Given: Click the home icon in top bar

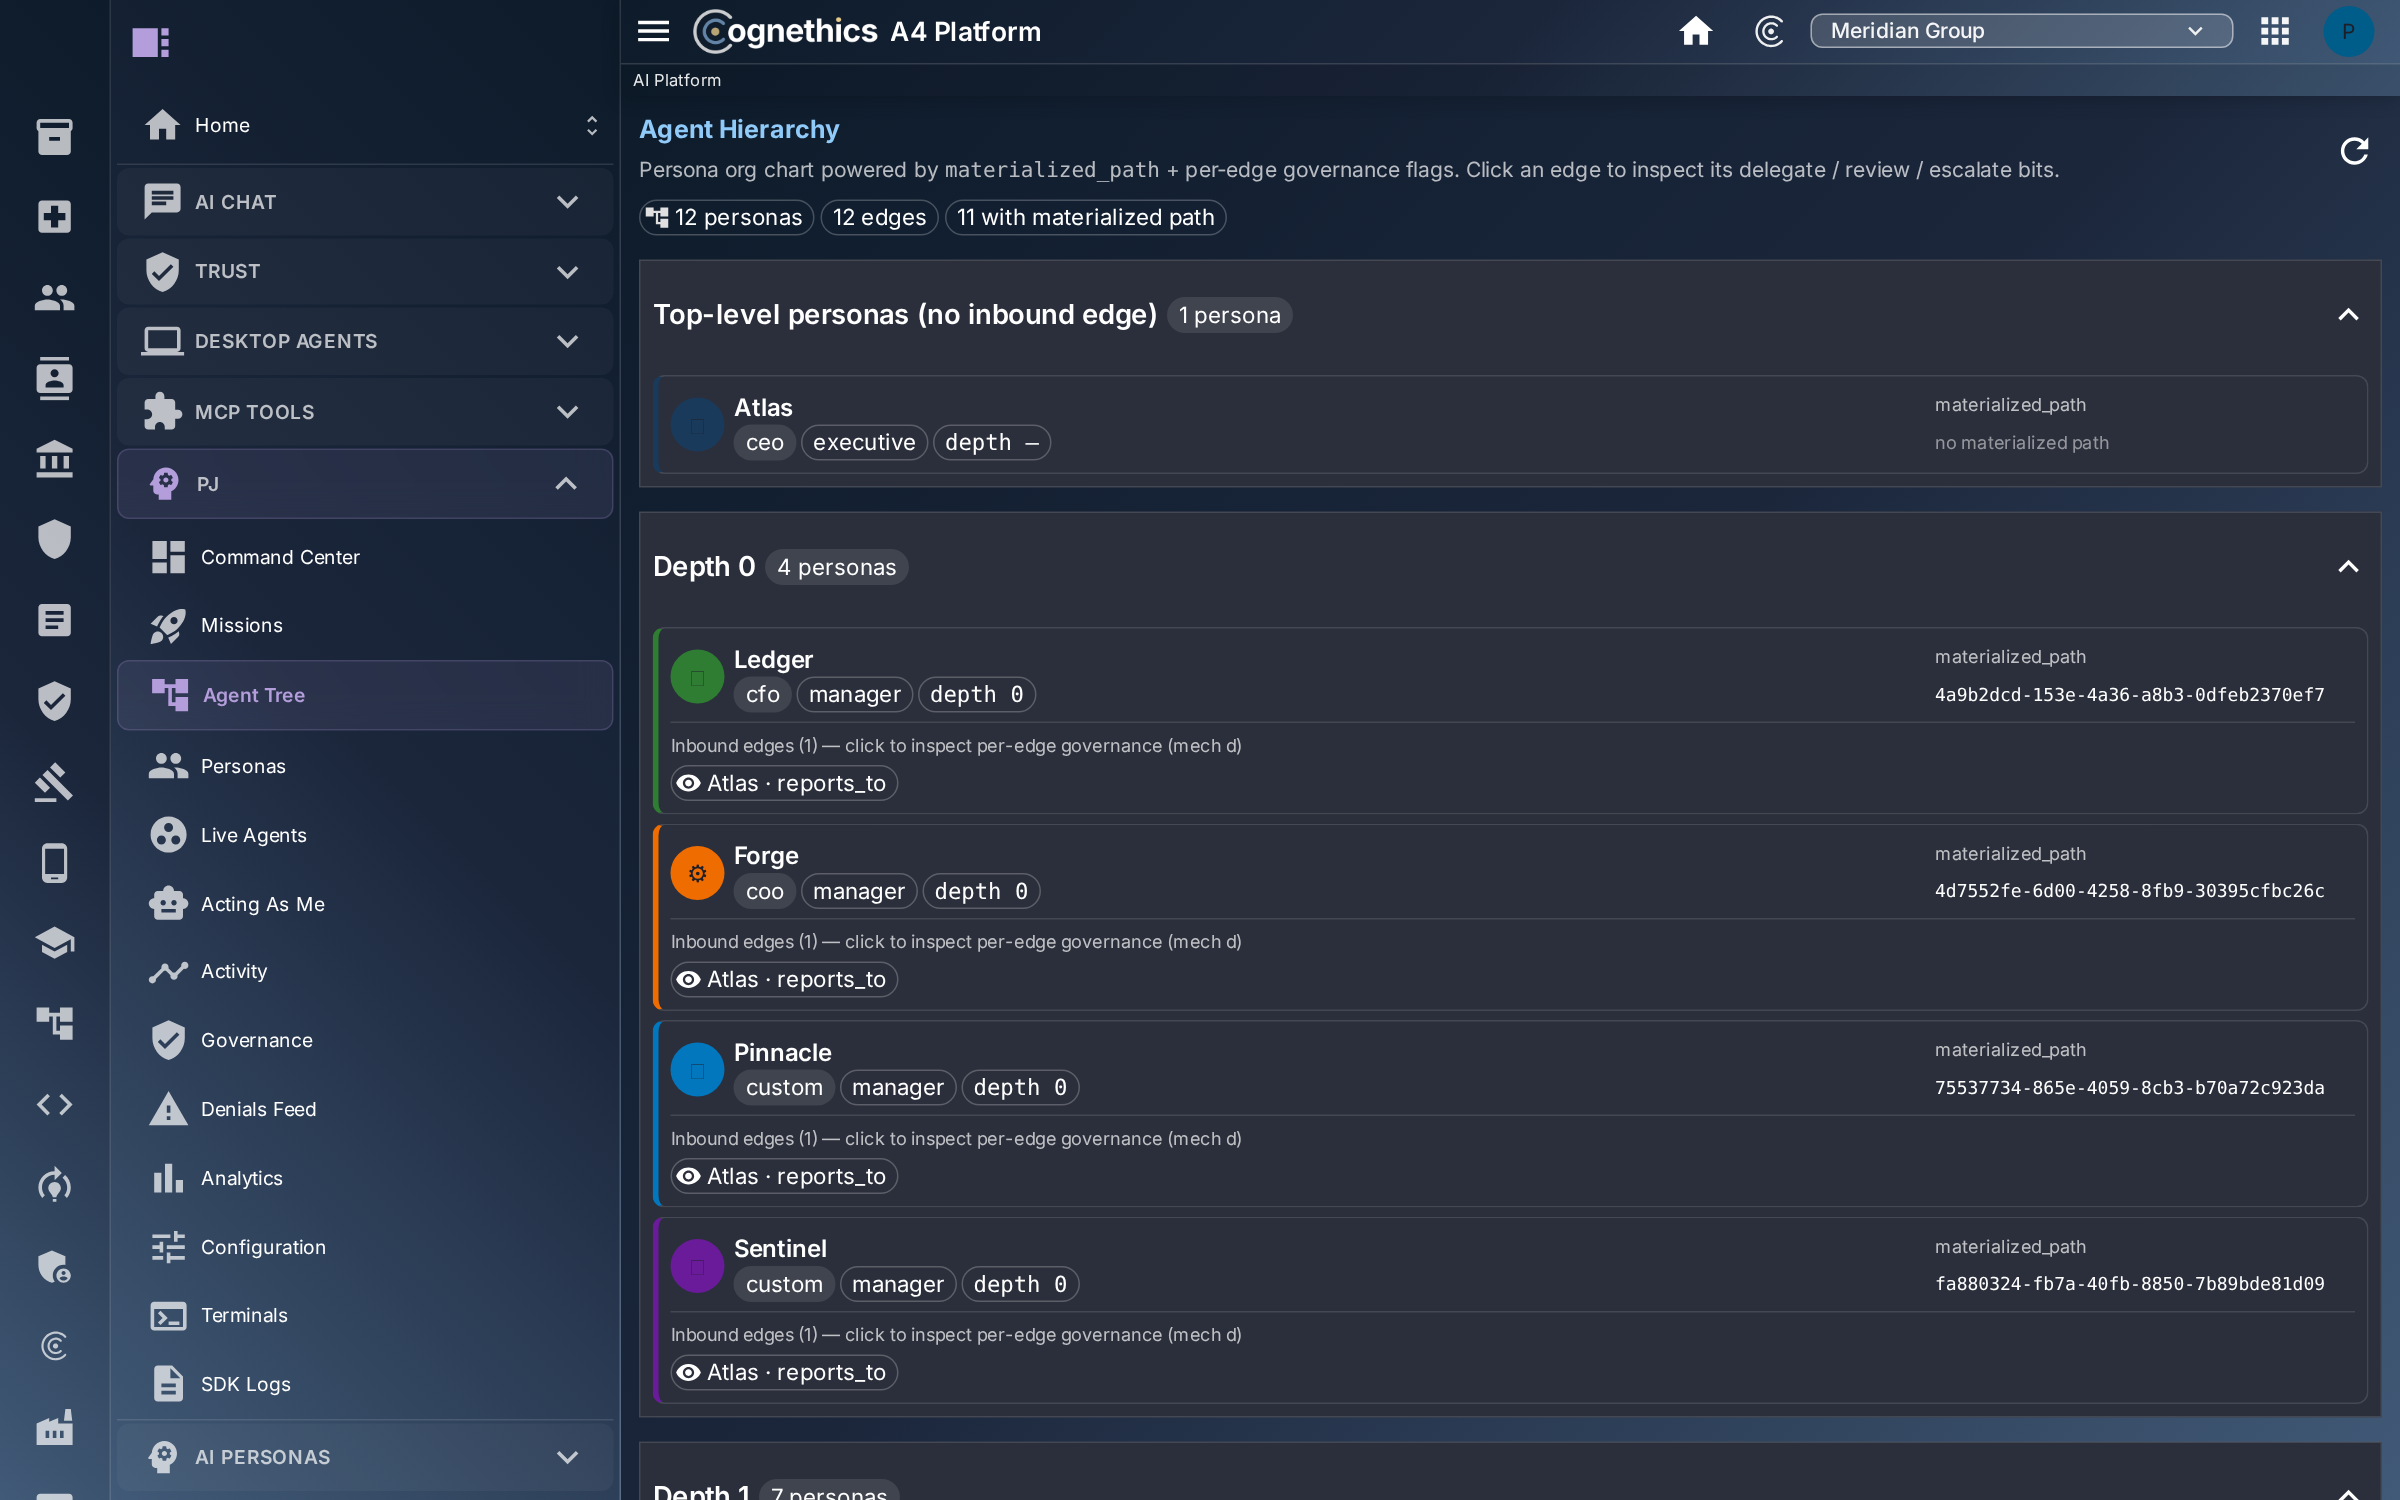Looking at the screenshot, I should [1695, 31].
